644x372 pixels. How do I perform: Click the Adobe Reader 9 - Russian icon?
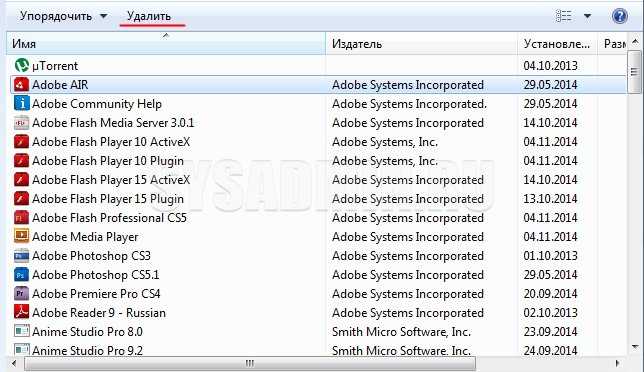tap(21, 312)
